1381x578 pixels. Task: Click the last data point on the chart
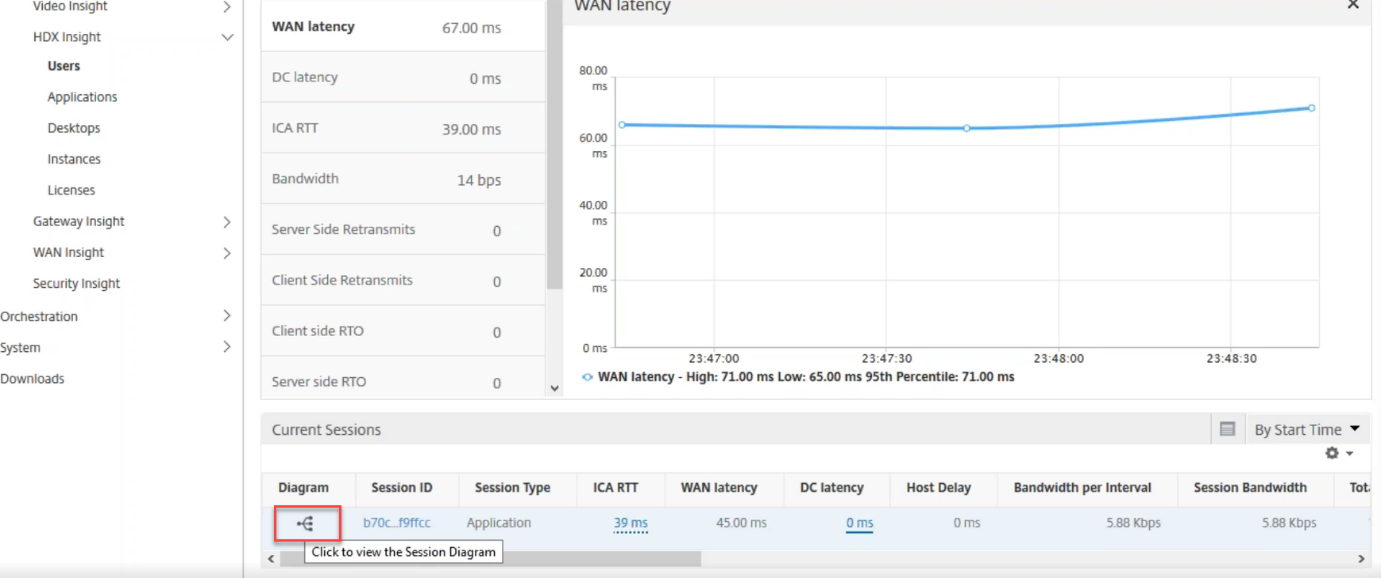(1311, 108)
